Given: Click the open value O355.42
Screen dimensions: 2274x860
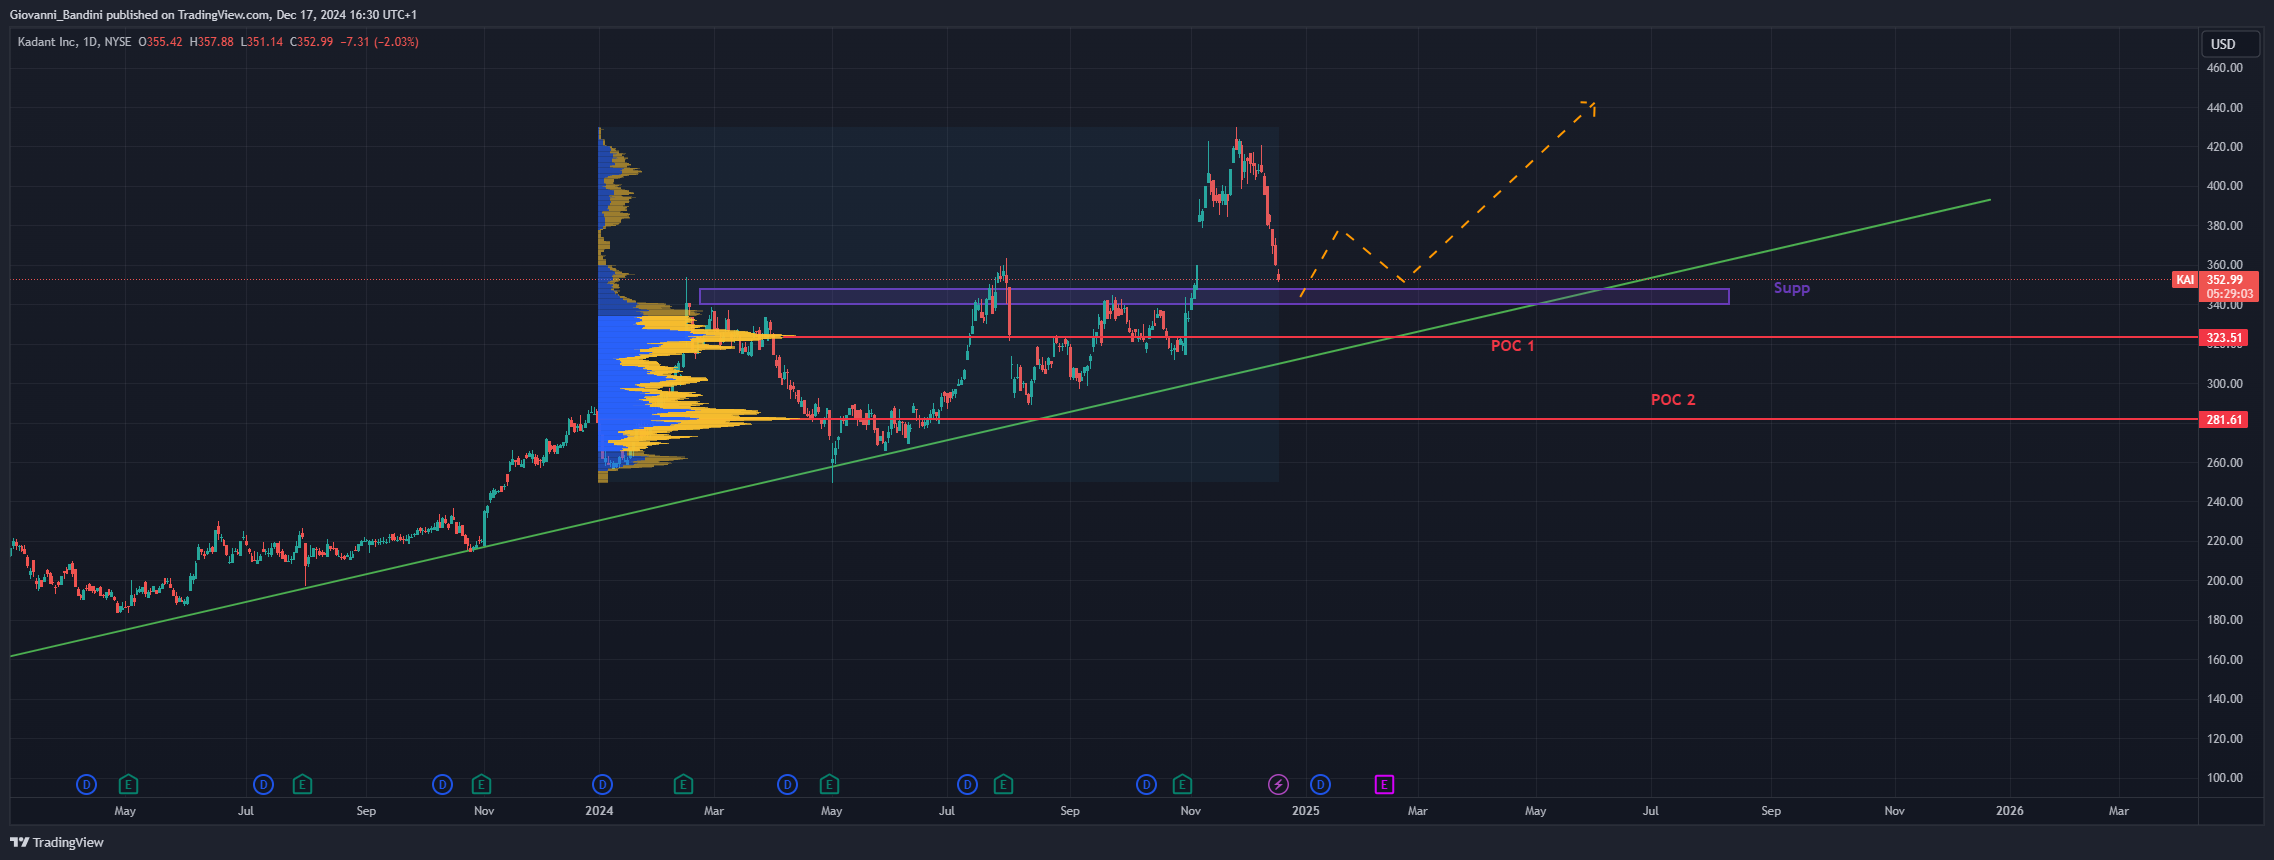Looking at the screenshot, I should (160, 42).
